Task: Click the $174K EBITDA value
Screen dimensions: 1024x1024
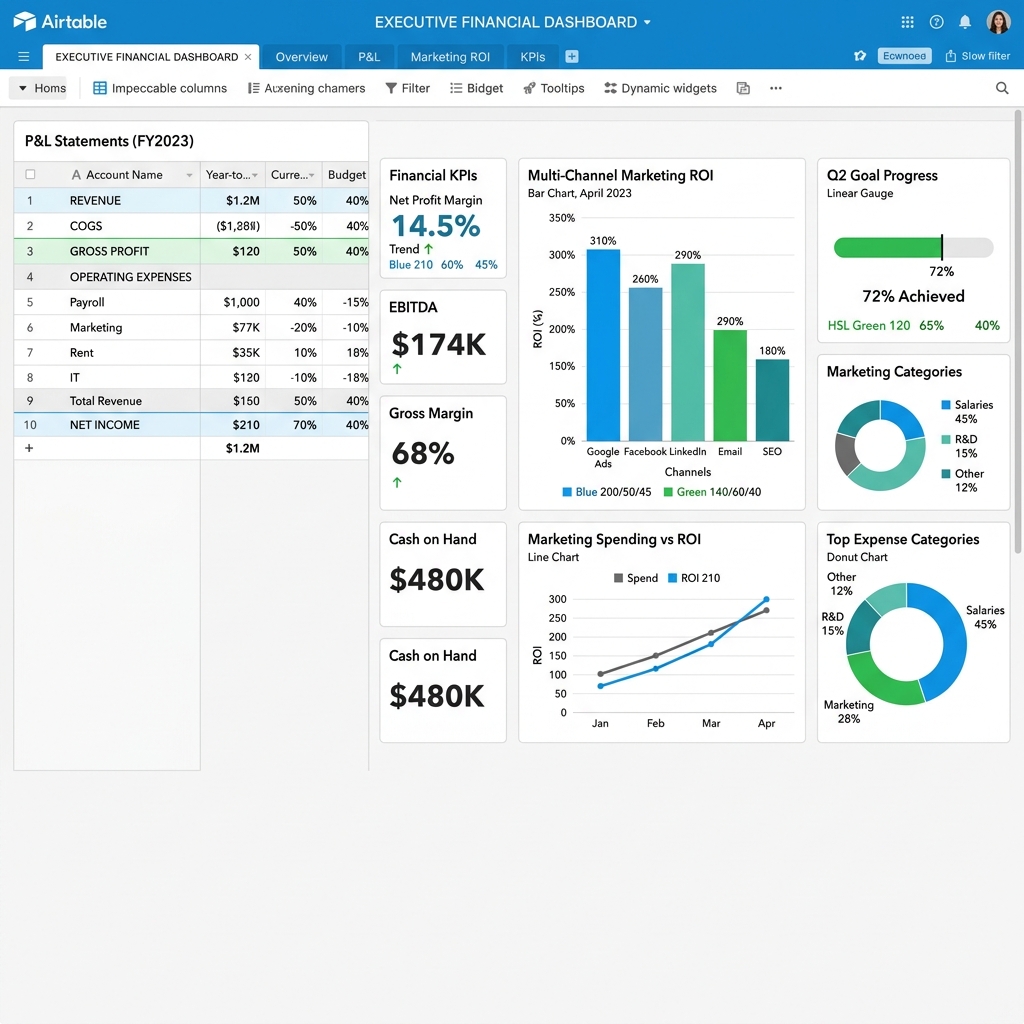Action: (x=438, y=344)
